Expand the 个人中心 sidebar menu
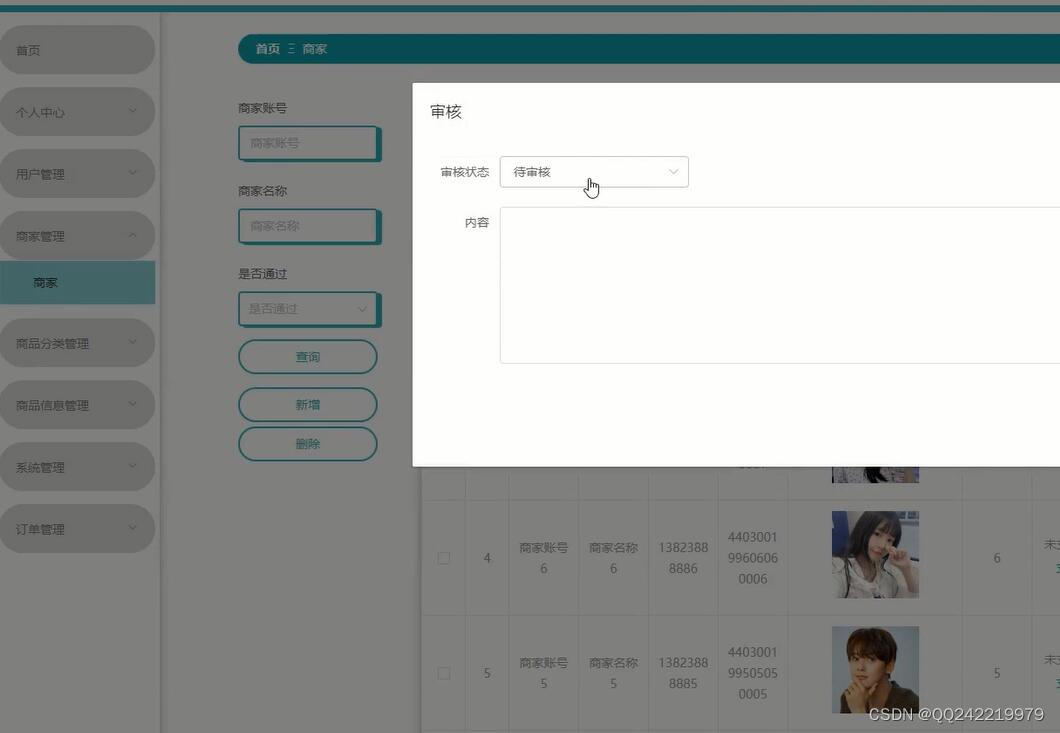This screenshot has height=733, width=1060. pos(78,111)
